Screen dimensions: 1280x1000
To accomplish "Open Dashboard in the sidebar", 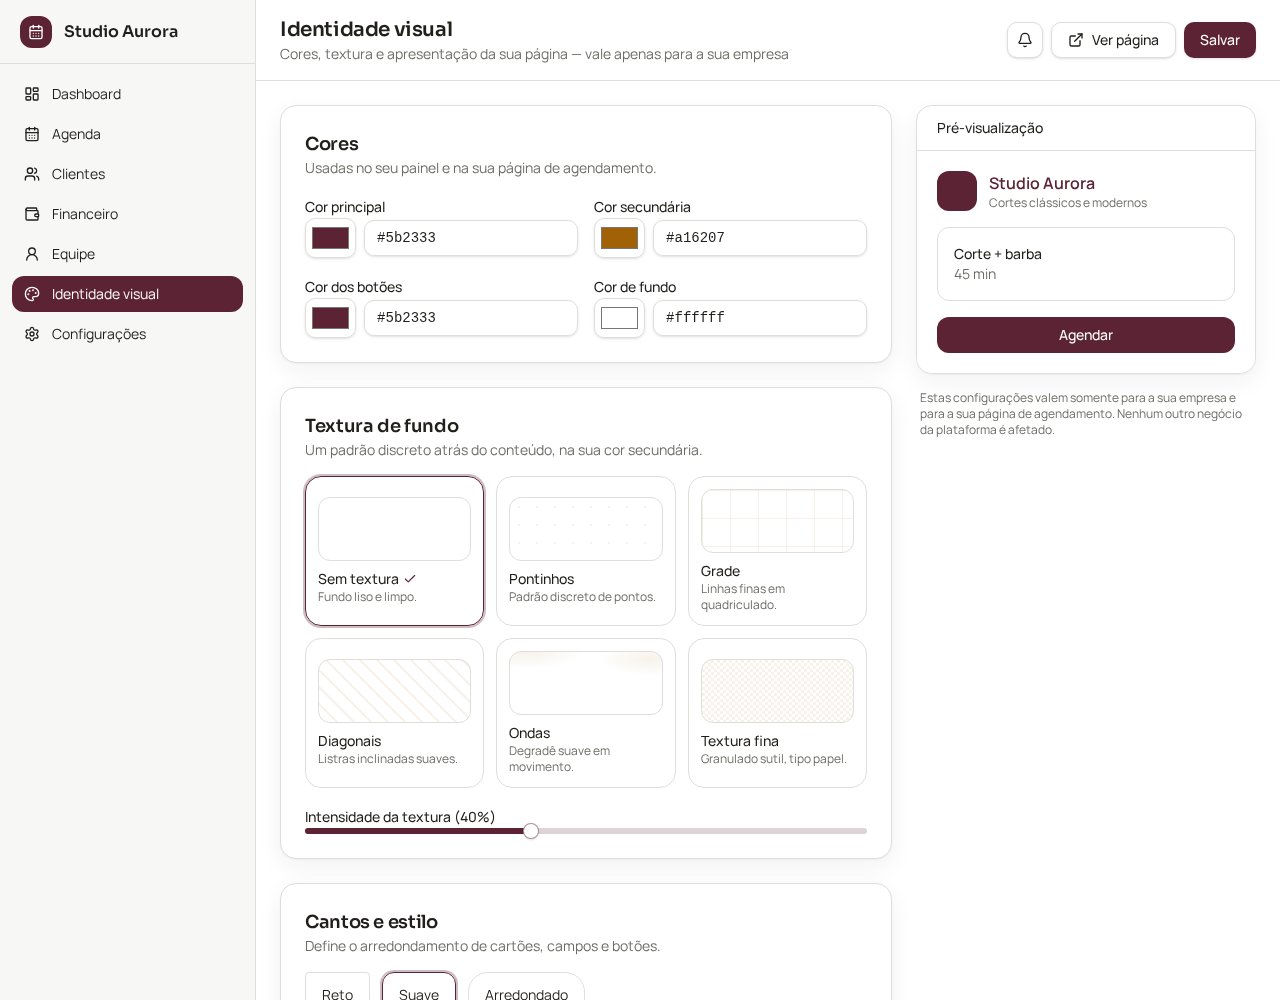I will pos(127,94).
